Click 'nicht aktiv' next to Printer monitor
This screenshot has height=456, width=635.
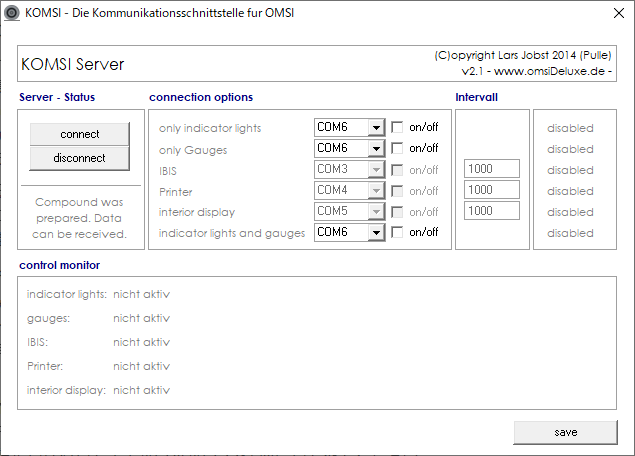141,366
